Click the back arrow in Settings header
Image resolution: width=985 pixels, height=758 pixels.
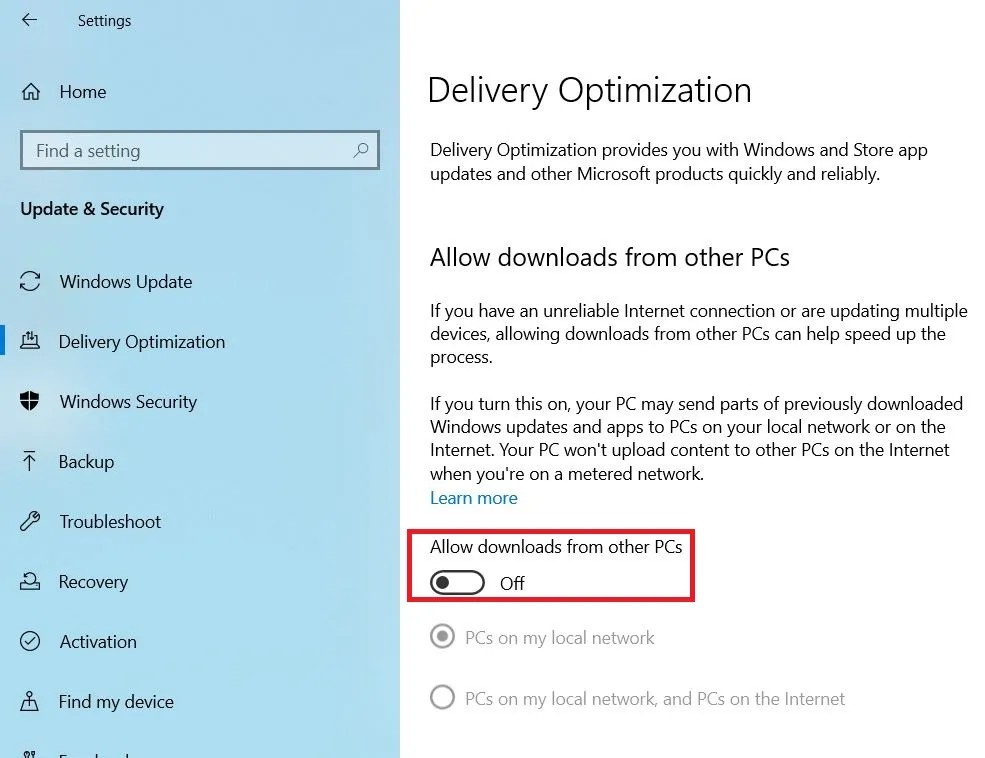click(29, 20)
